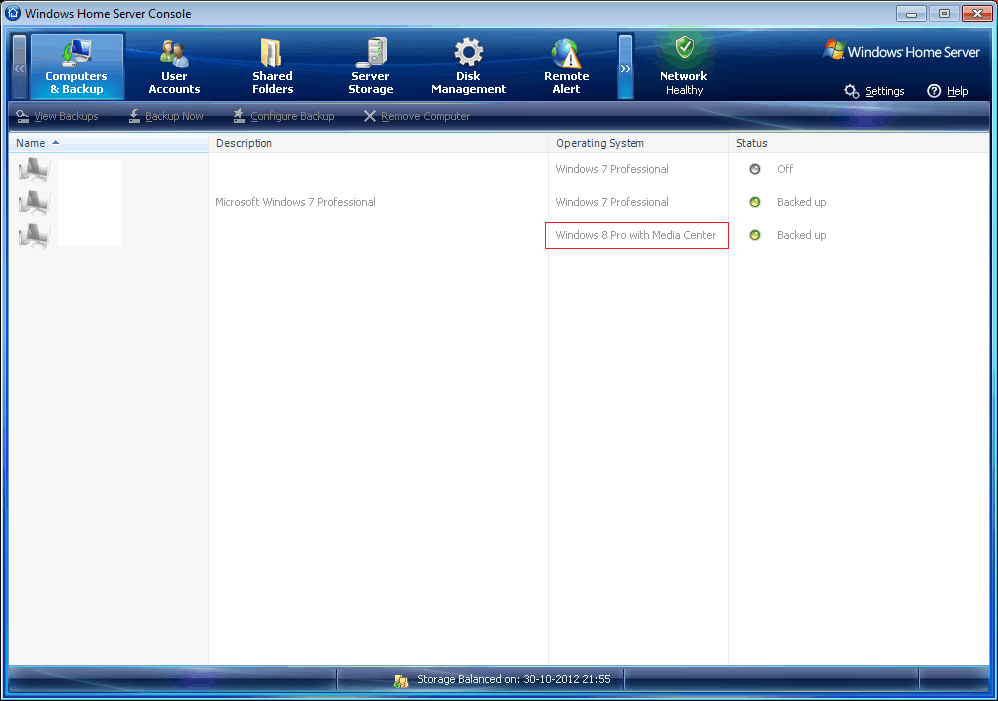The height and width of the screenshot is (701, 998).
Task: Show more tabs with the right double-chevron
Action: pyautogui.click(x=626, y=66)
